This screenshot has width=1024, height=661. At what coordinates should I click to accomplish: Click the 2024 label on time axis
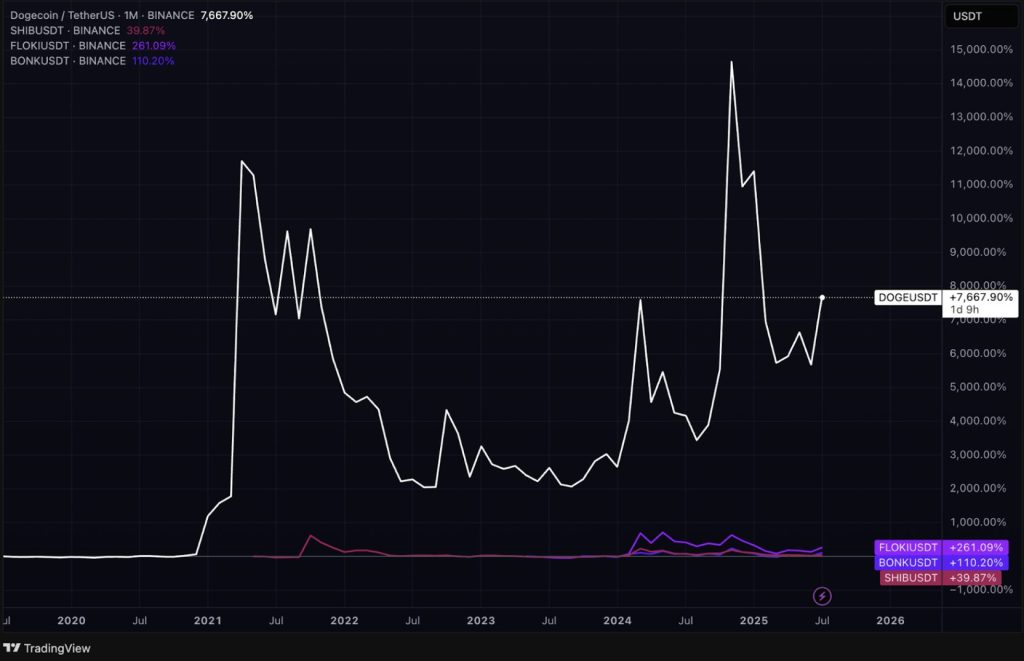617,621
